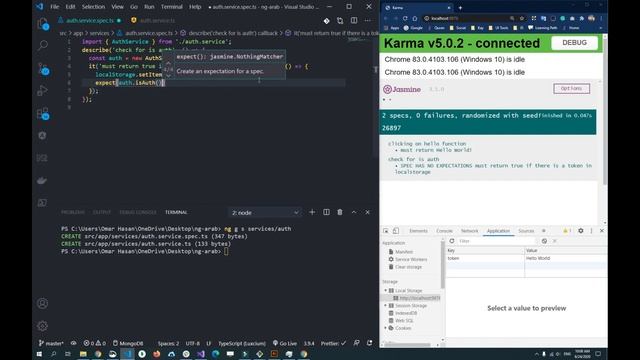
Task: Click the DevTools inspect element icon
Action: (x=386, y=231)
